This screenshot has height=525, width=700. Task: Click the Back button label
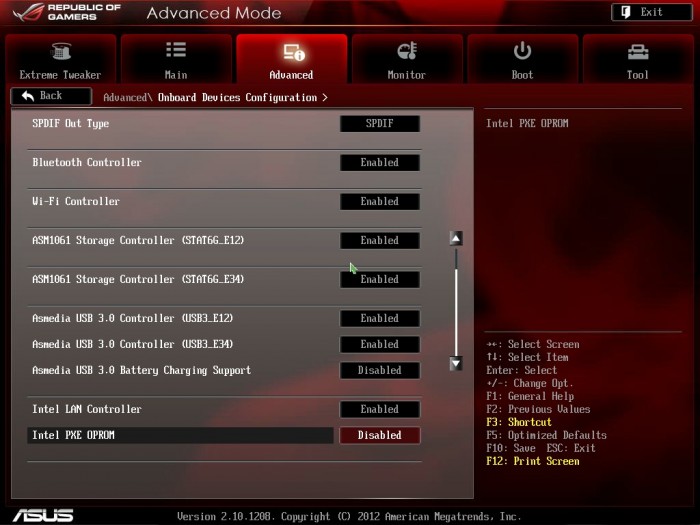coord(51,96)
